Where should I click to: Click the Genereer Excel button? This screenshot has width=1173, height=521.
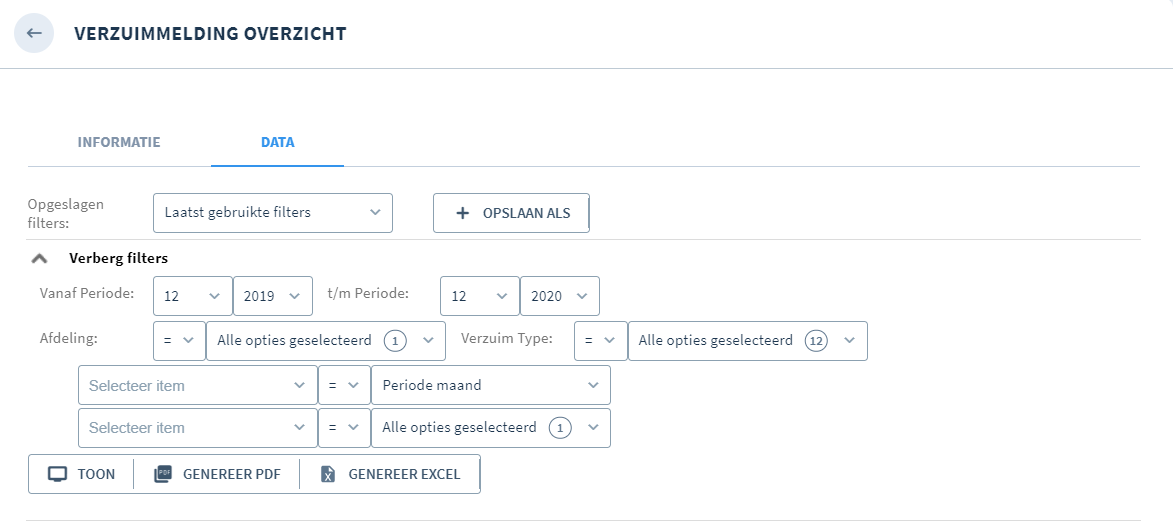click(391, 475)
